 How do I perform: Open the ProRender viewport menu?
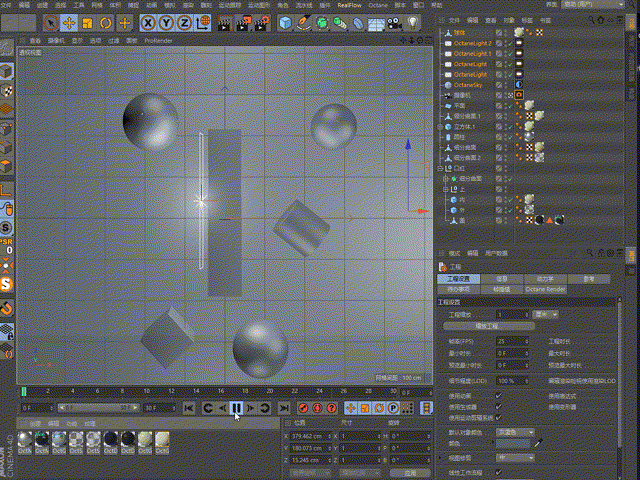(x=158, y=41)
